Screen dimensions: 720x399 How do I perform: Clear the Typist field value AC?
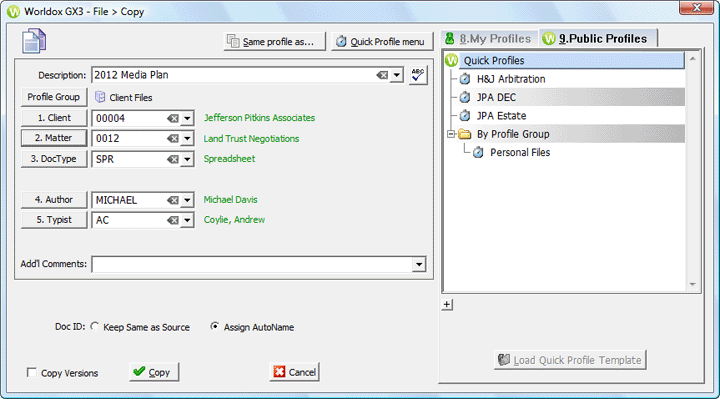(x=173, y=220)
